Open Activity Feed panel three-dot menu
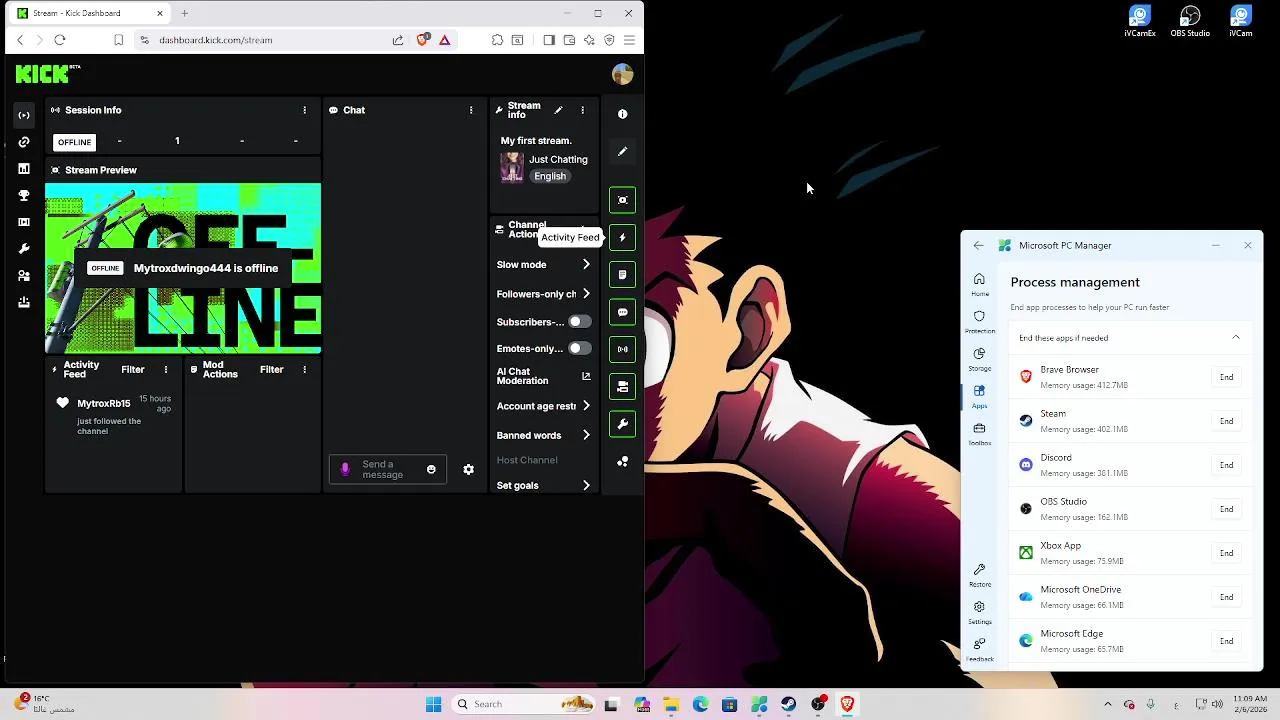 (x=166, y=370)
